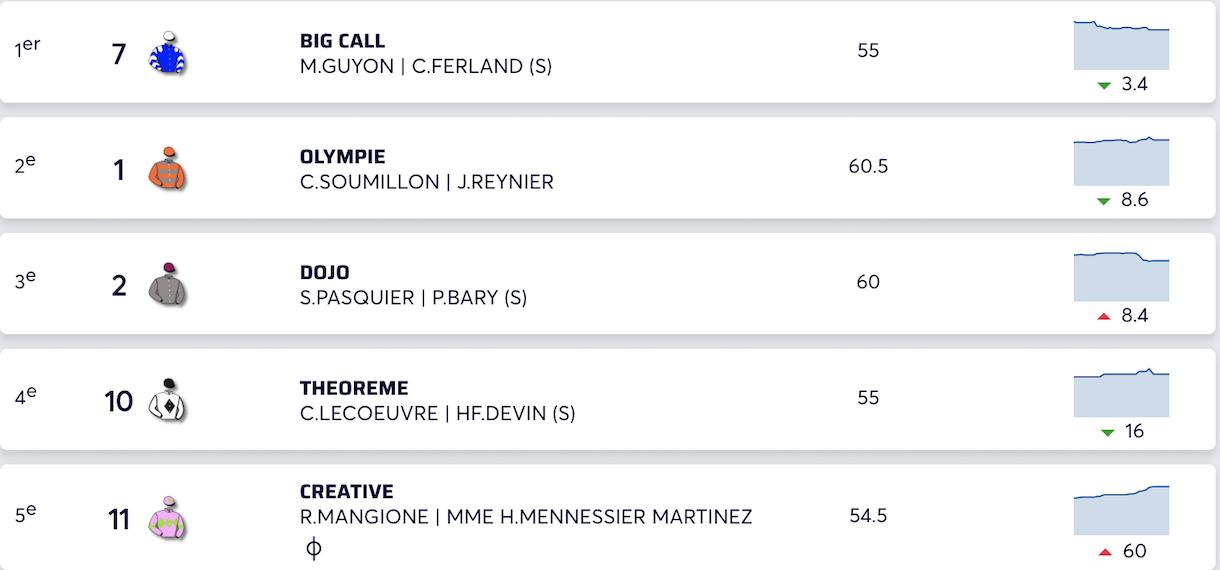Click the red up arrow beside 60
The width and height of the screenshot is (1220, 570).
(x=1105, y=552)
